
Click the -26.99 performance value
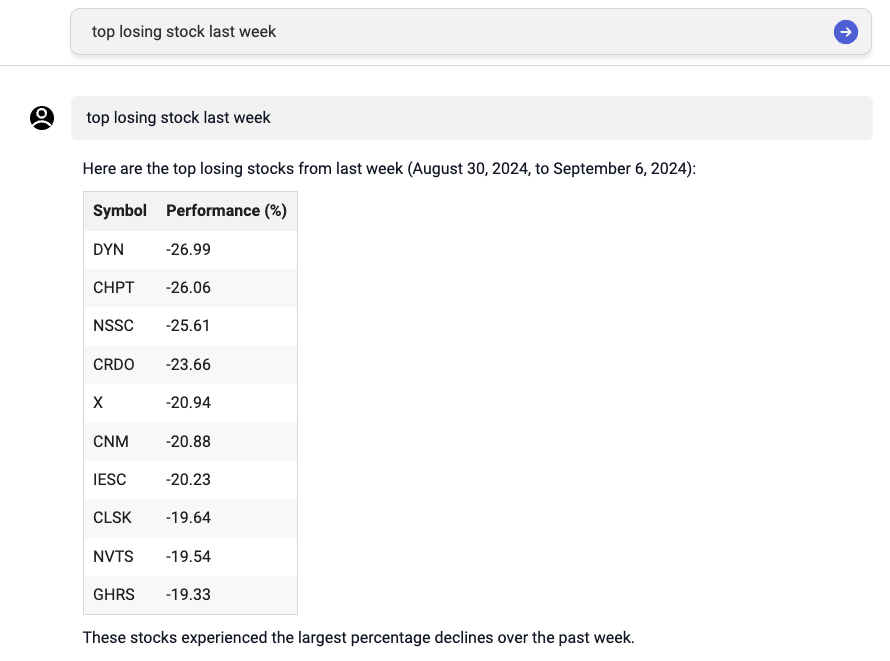click(188, 250)
